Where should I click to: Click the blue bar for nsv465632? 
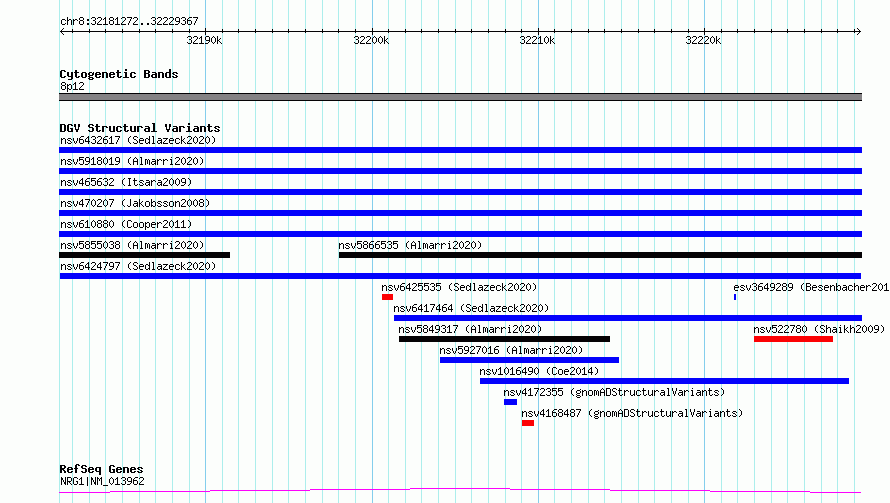click(460, 192)
